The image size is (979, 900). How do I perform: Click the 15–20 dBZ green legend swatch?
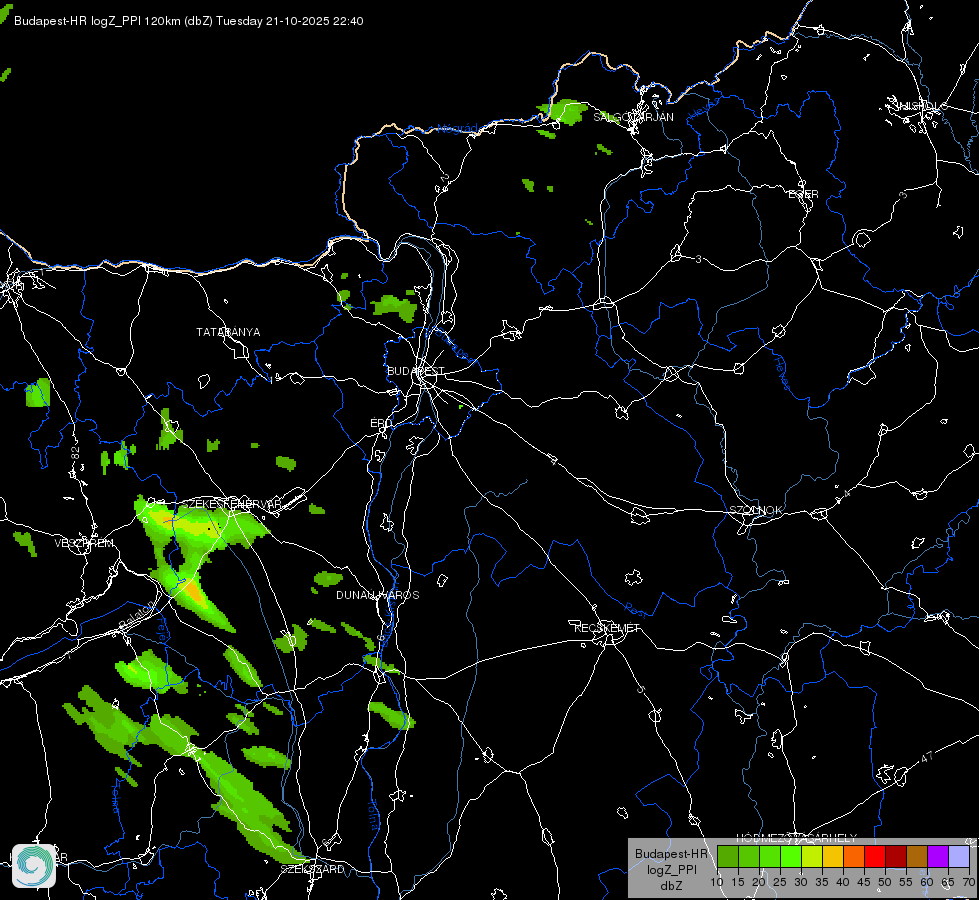(749, 856)
